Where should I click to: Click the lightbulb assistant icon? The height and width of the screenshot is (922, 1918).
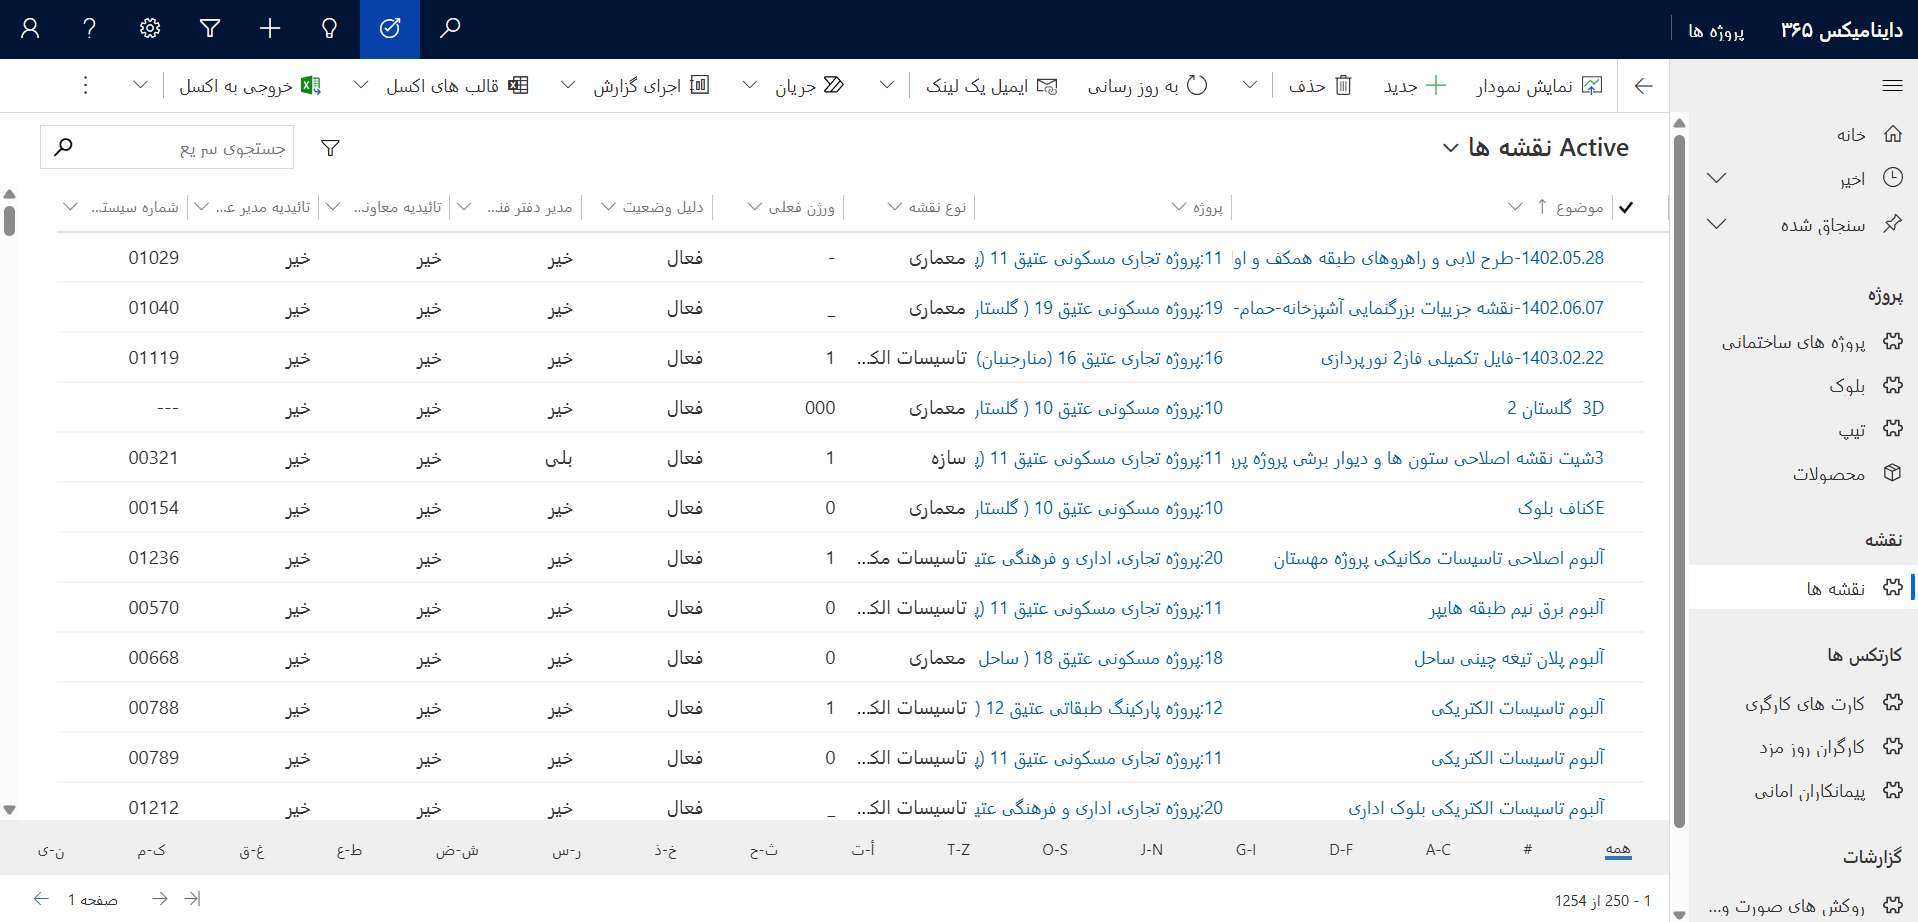pos(329,29)
